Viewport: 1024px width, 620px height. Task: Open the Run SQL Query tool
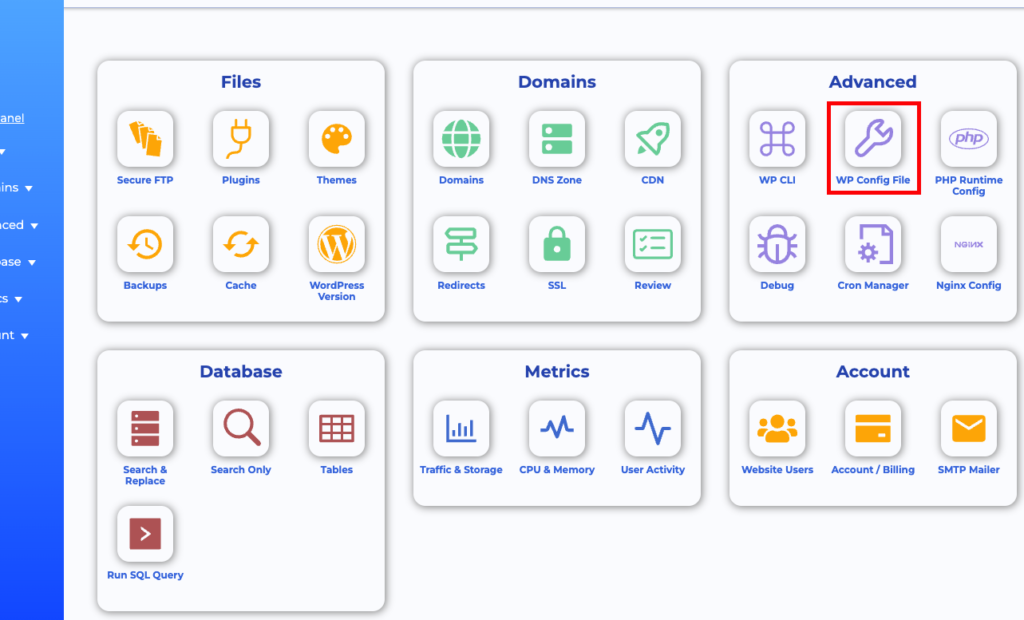pos(145,534)
